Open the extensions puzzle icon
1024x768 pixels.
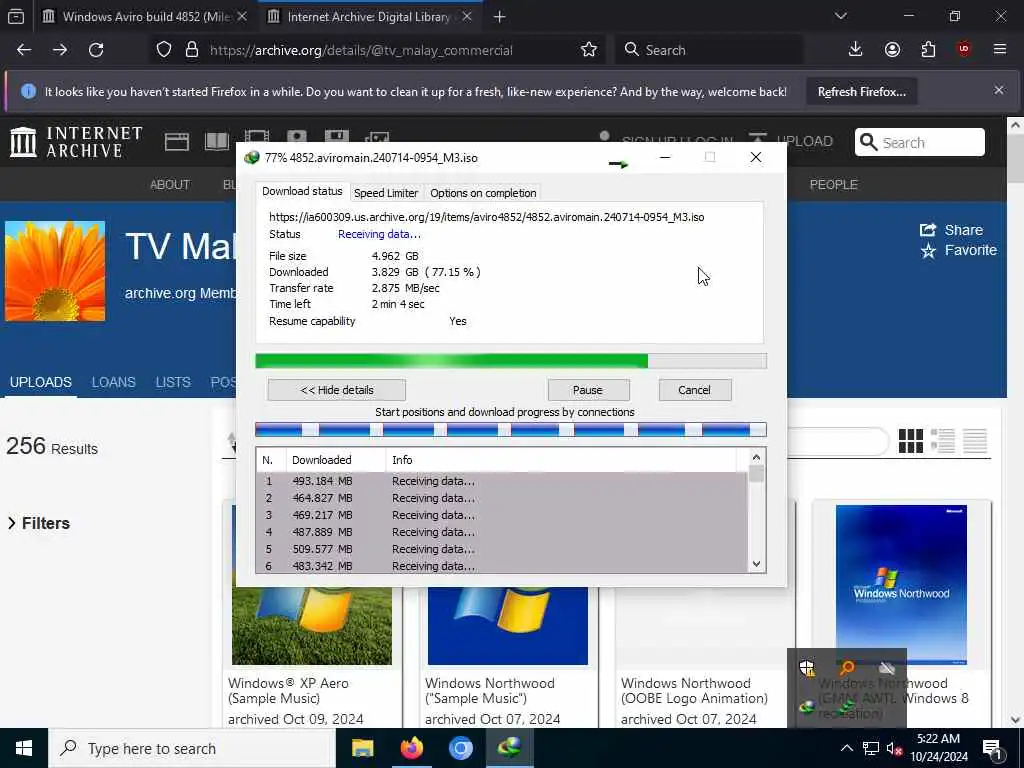(928, 50)
